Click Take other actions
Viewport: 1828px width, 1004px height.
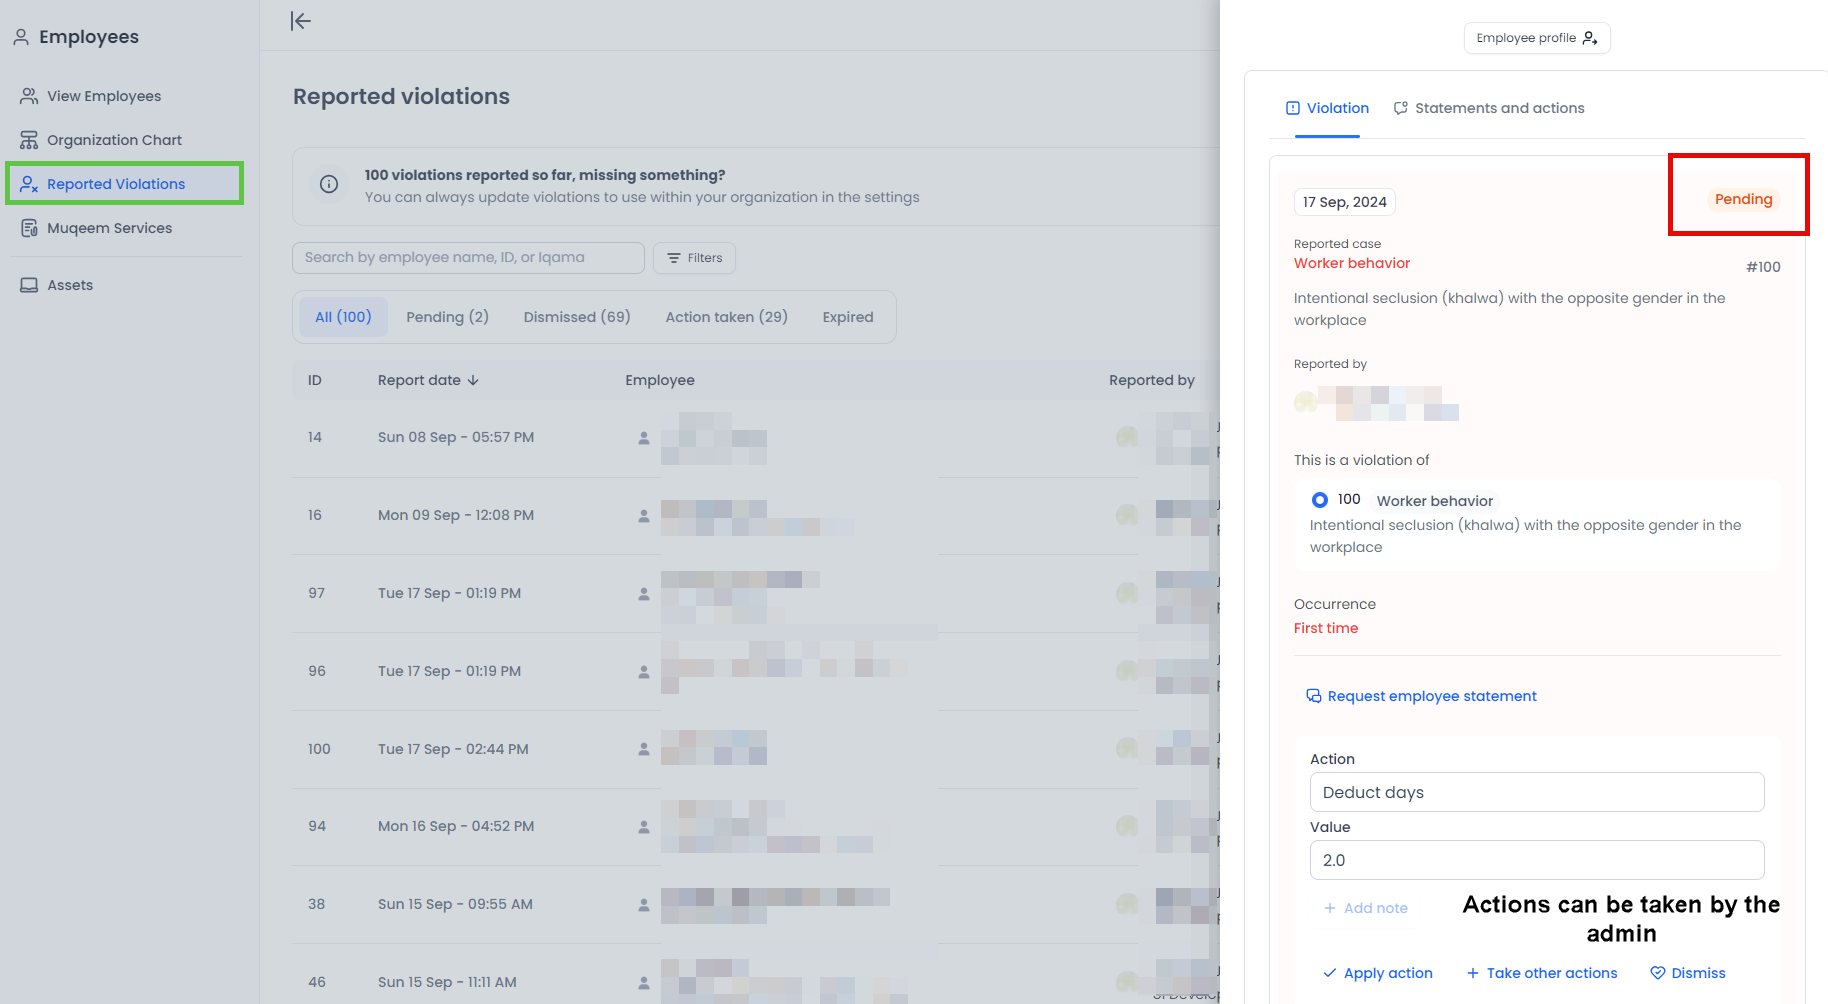click(1541, 973)
